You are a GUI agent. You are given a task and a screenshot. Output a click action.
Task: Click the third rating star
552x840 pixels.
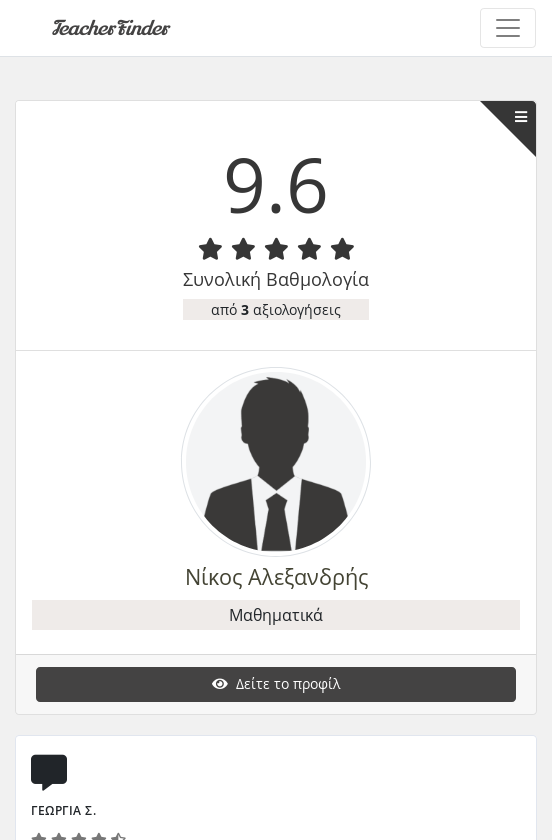click(277, 249)
